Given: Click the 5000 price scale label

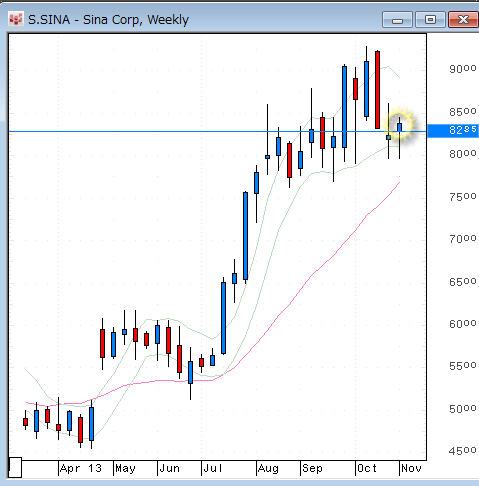Looking at the screenshot, I should [463, 409].
